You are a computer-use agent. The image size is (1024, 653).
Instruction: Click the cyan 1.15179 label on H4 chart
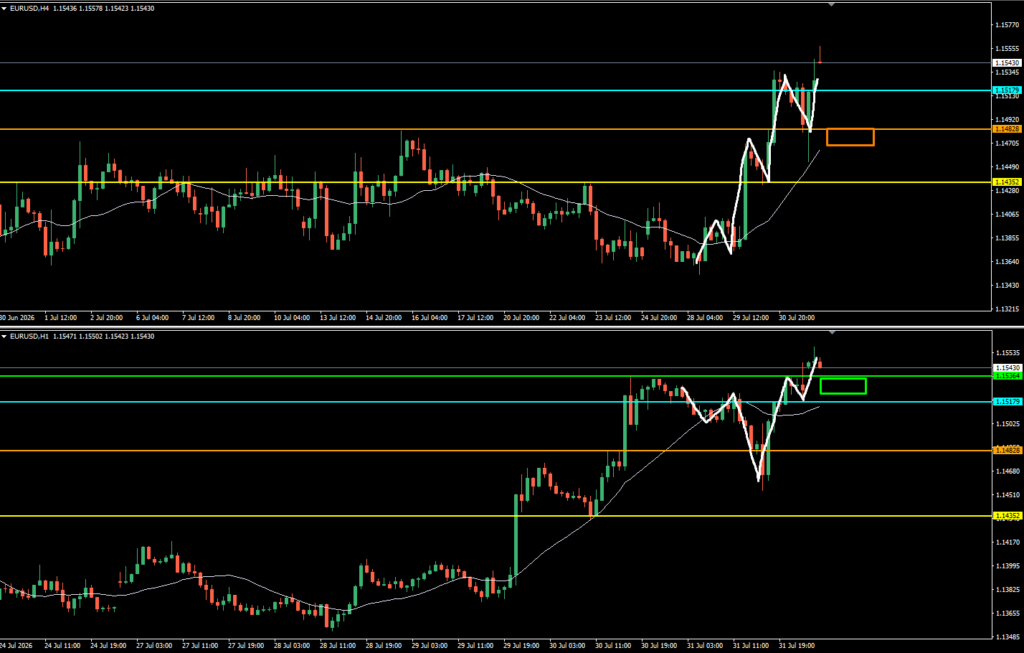click(x=1006, y=90)
